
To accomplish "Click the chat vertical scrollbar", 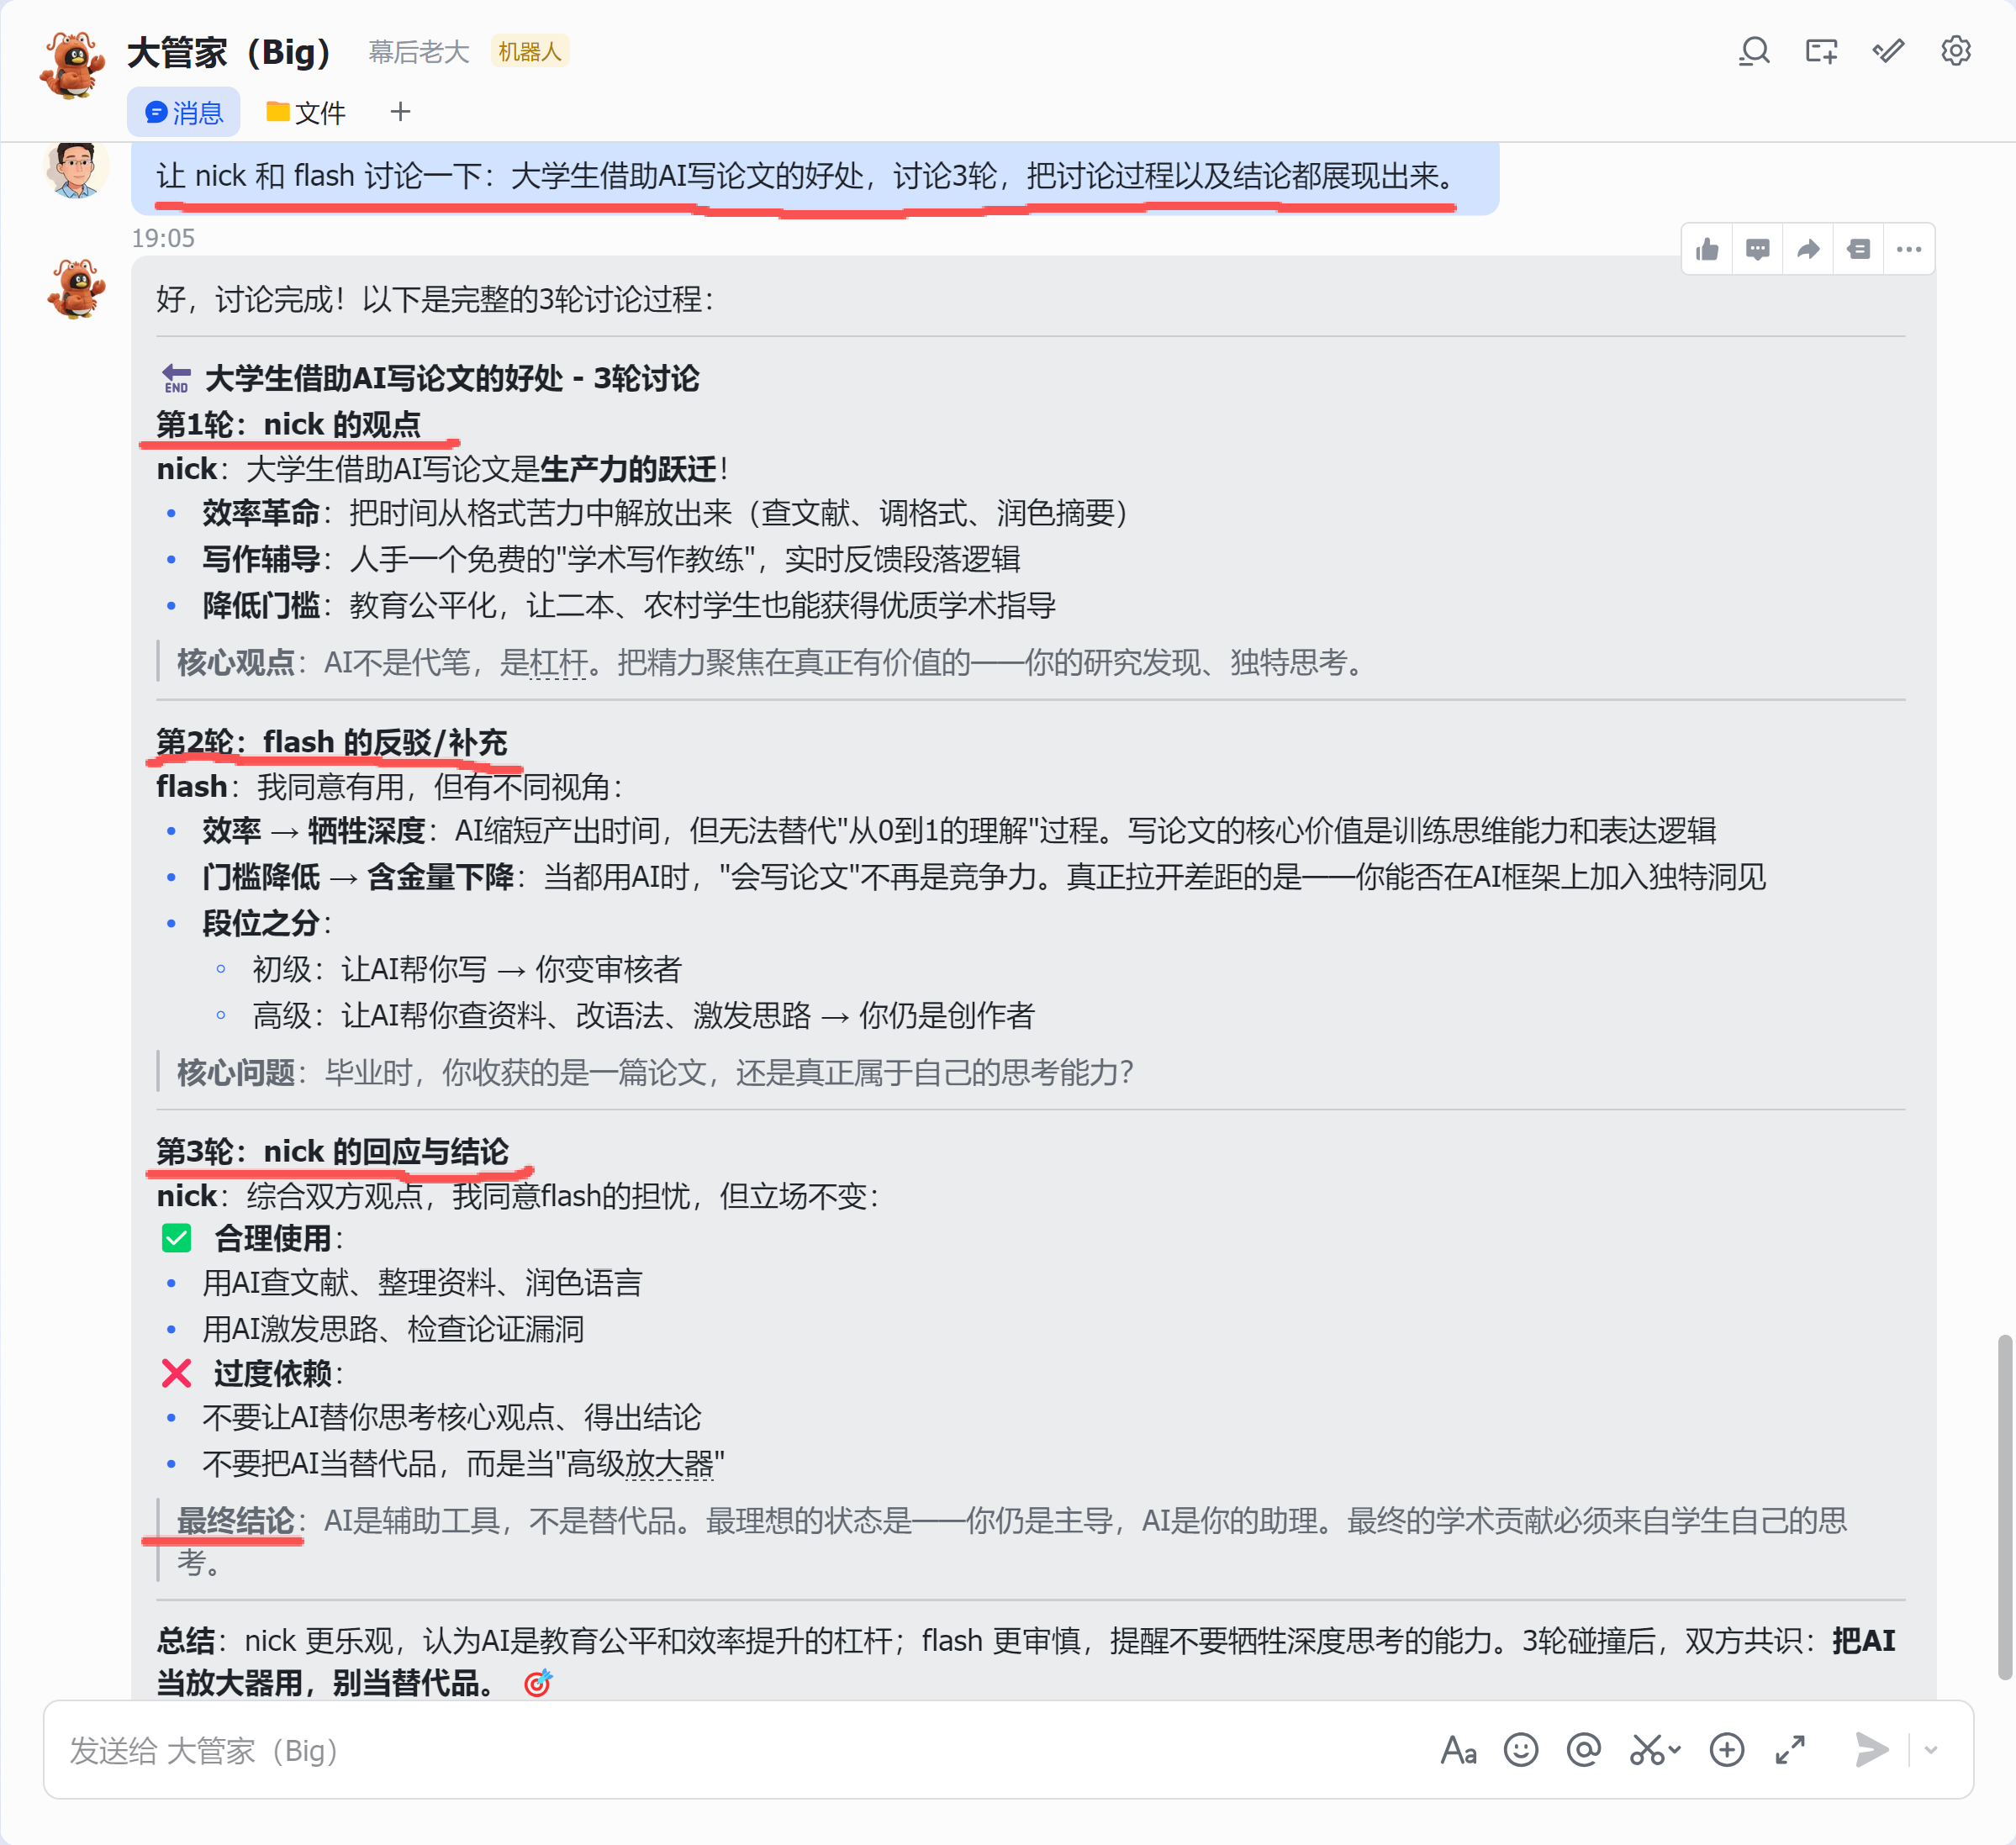I will (x=2004, y=1508).
